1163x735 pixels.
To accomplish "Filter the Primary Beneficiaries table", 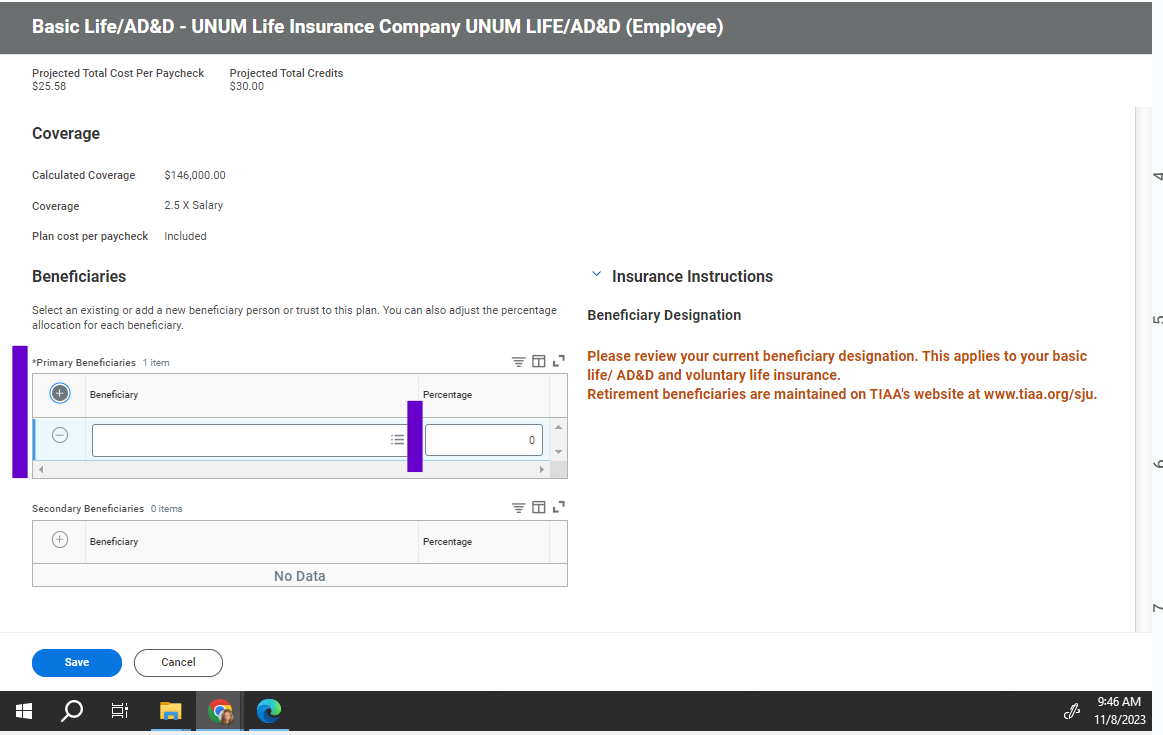I will click(518, 362).
